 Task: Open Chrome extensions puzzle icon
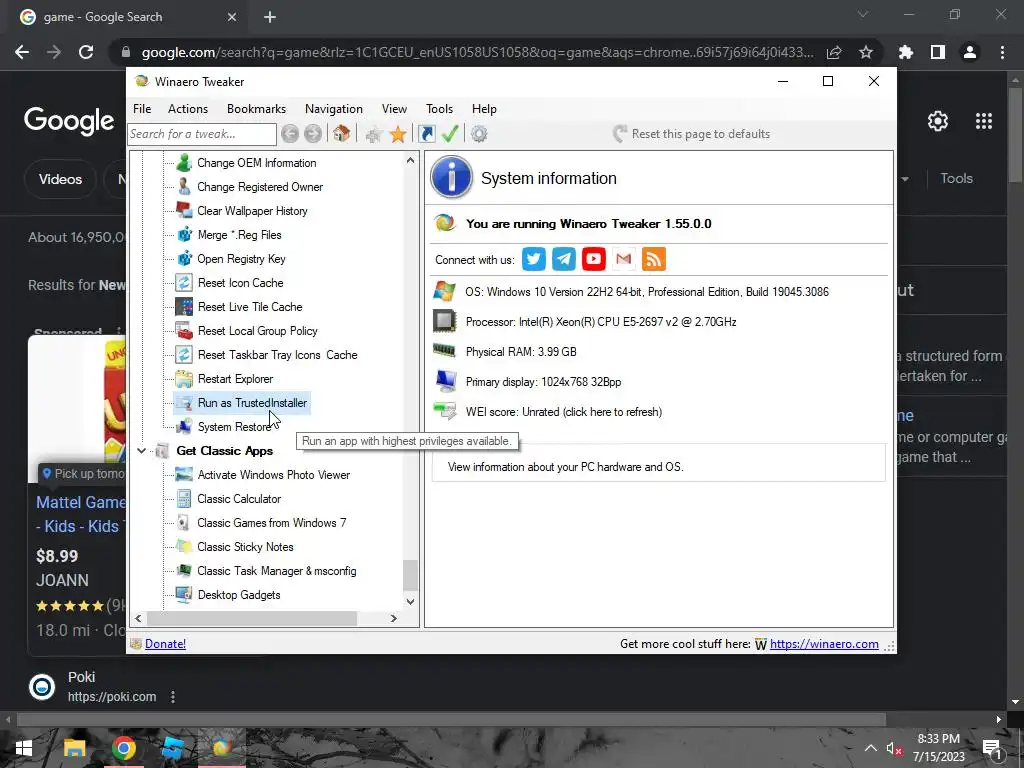point(906,52)
